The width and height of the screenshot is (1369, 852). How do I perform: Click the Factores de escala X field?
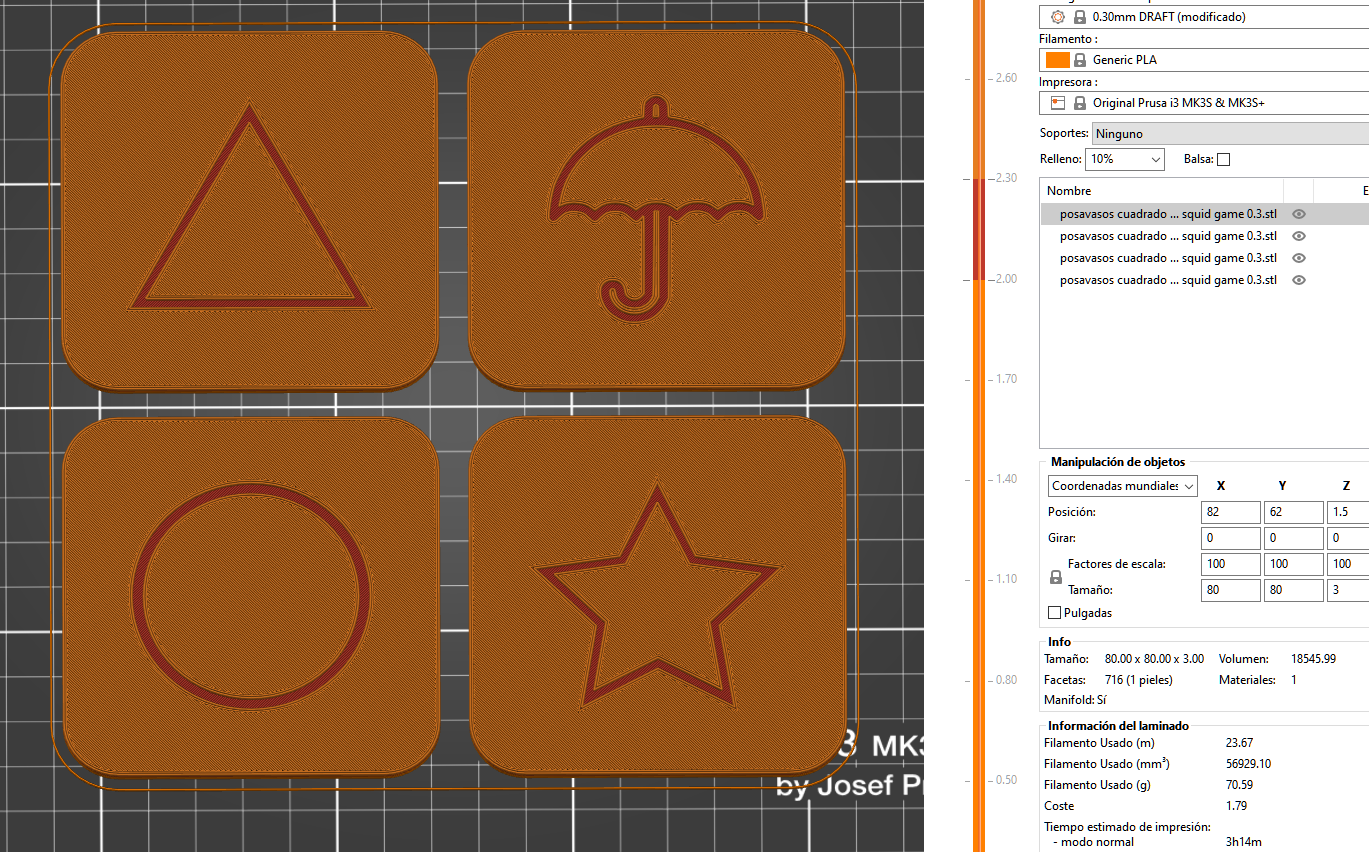click(1231, 564)
